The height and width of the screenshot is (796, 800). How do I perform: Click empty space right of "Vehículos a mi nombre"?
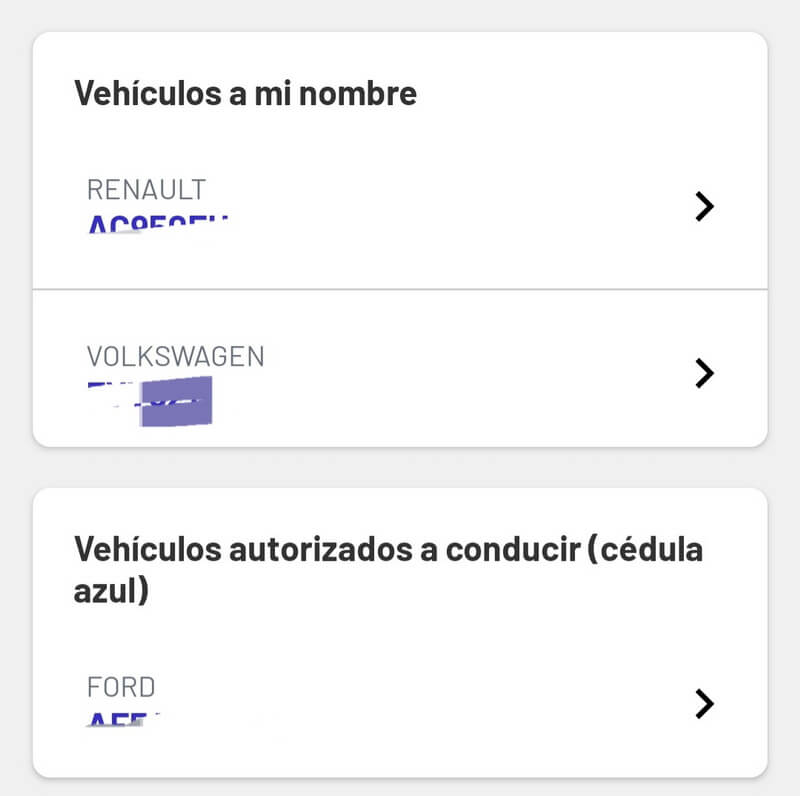tap(590, 94)
